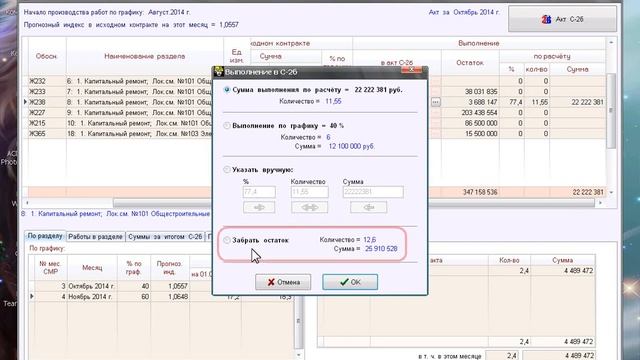Click the 4 489 472 sum cell in first row
This screenshot has width=640, height=360.
tap(563, 271)
